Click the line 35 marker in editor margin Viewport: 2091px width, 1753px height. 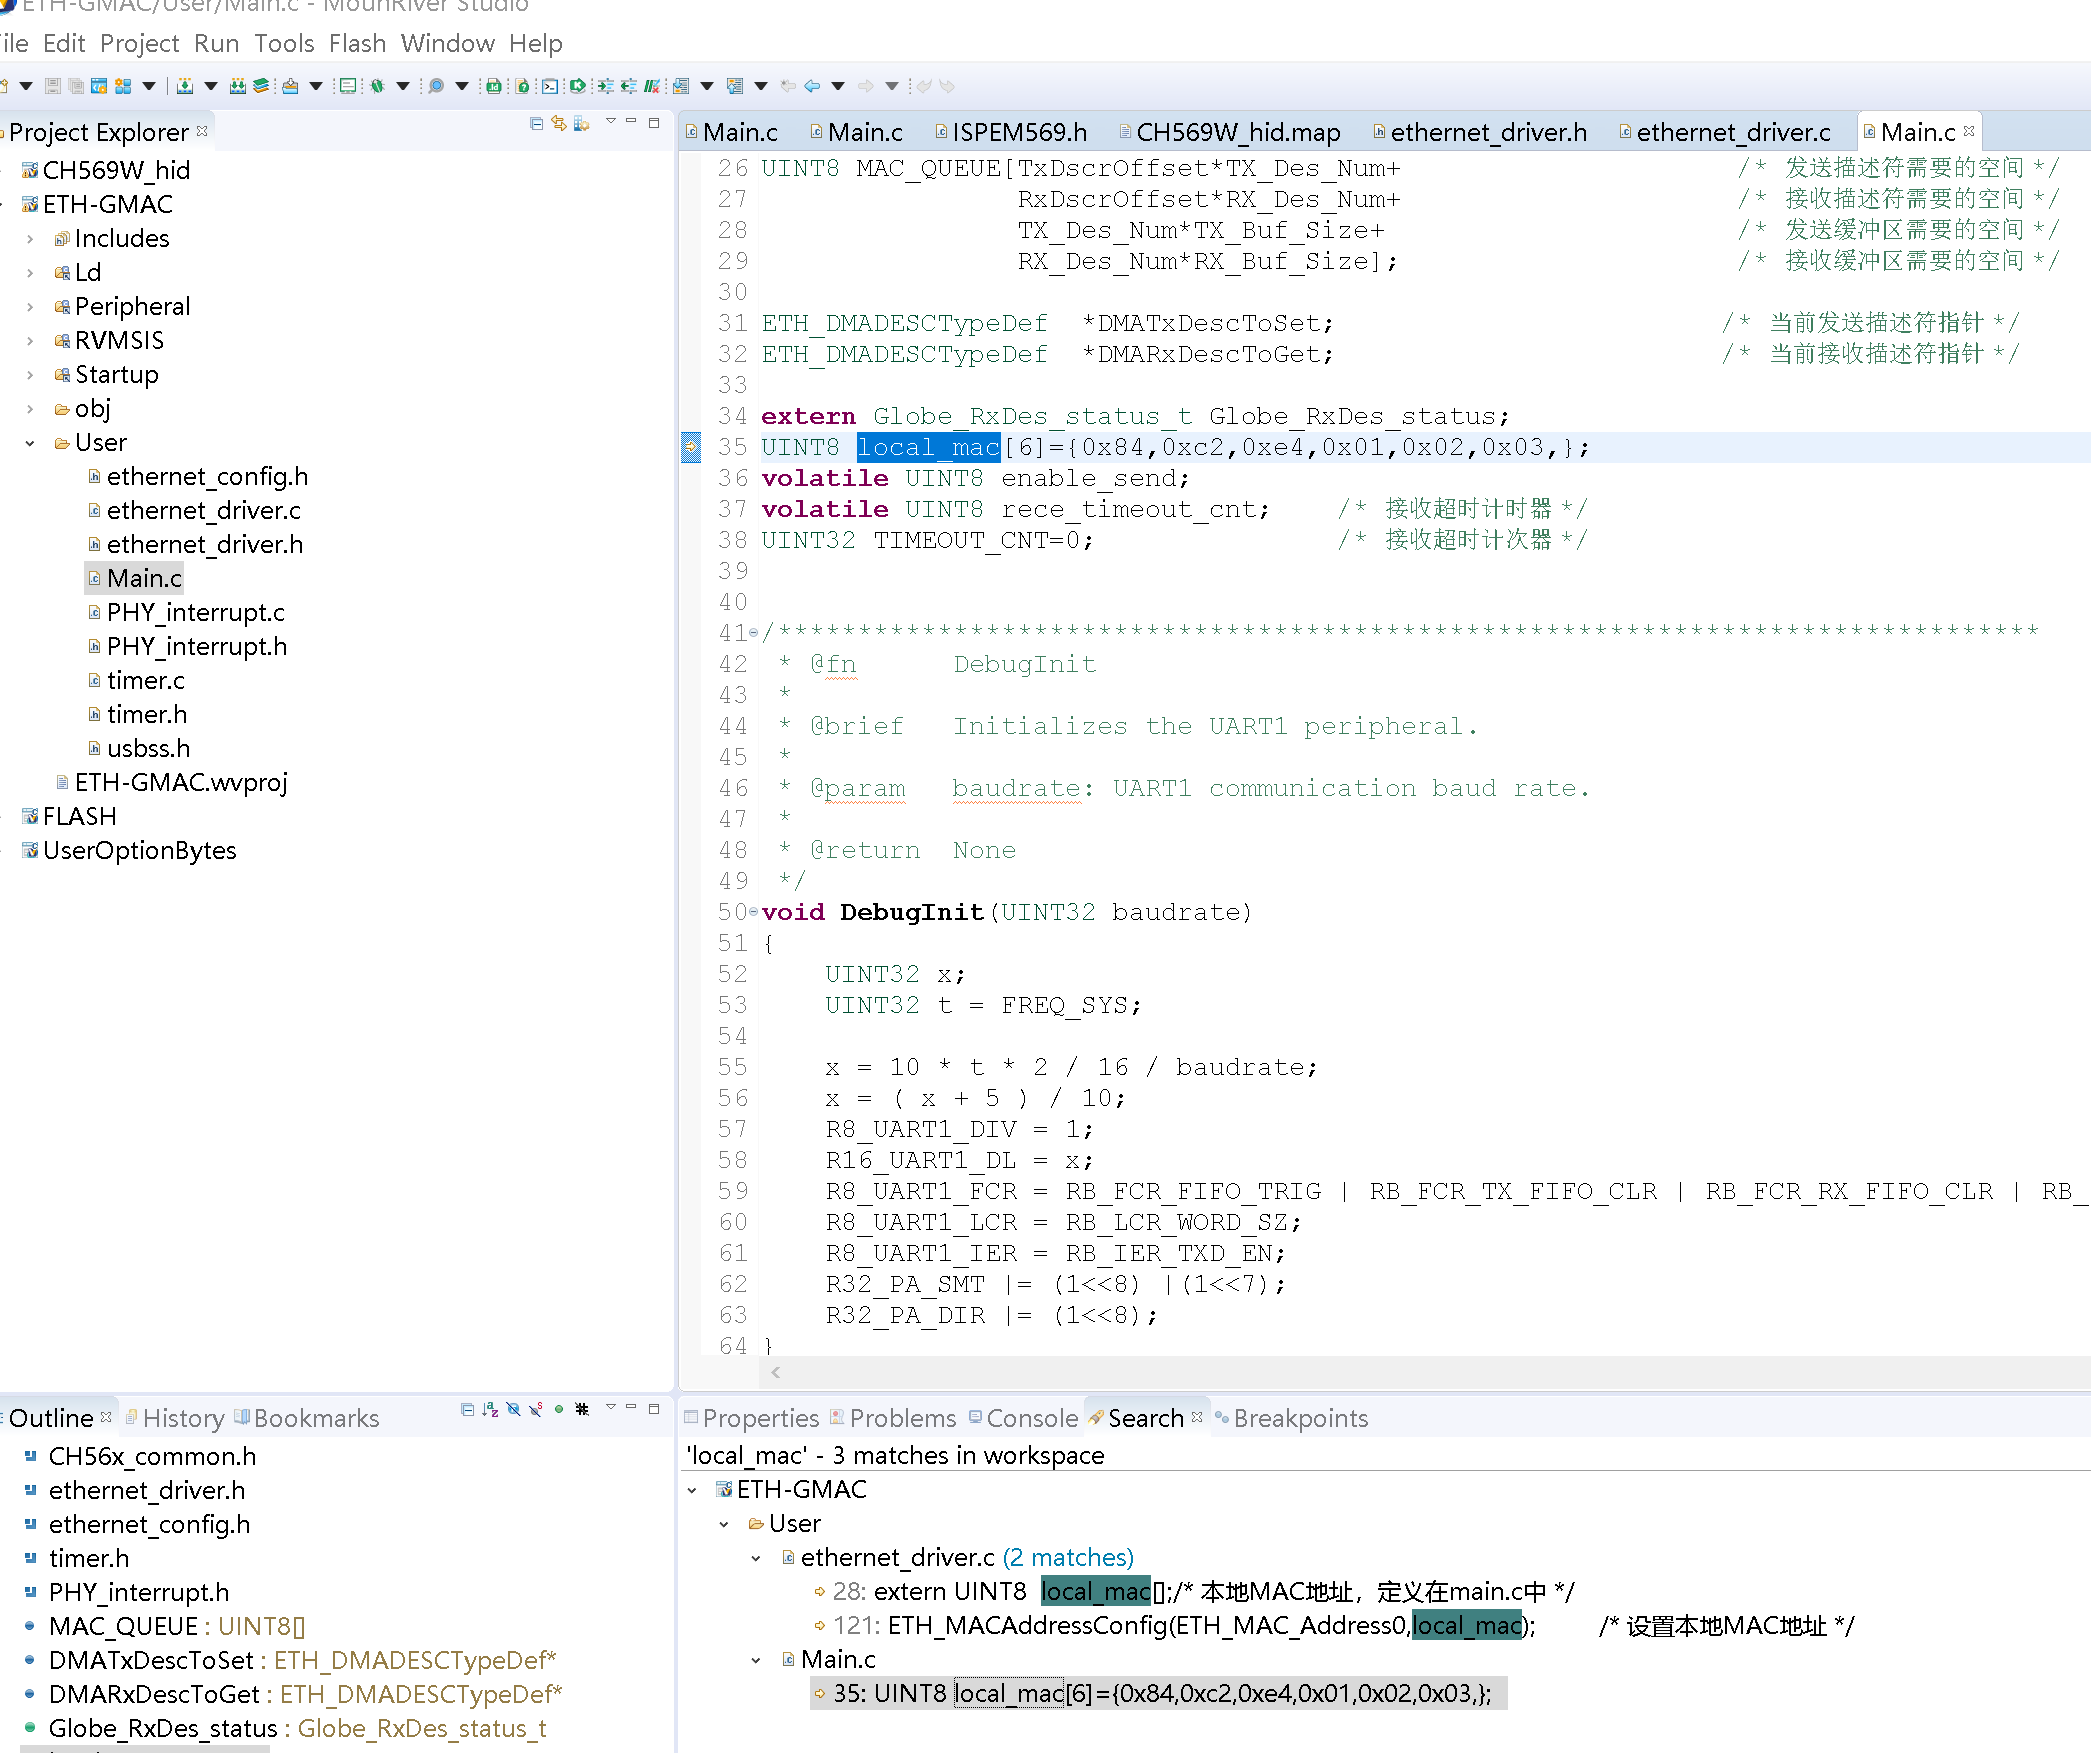691,447
